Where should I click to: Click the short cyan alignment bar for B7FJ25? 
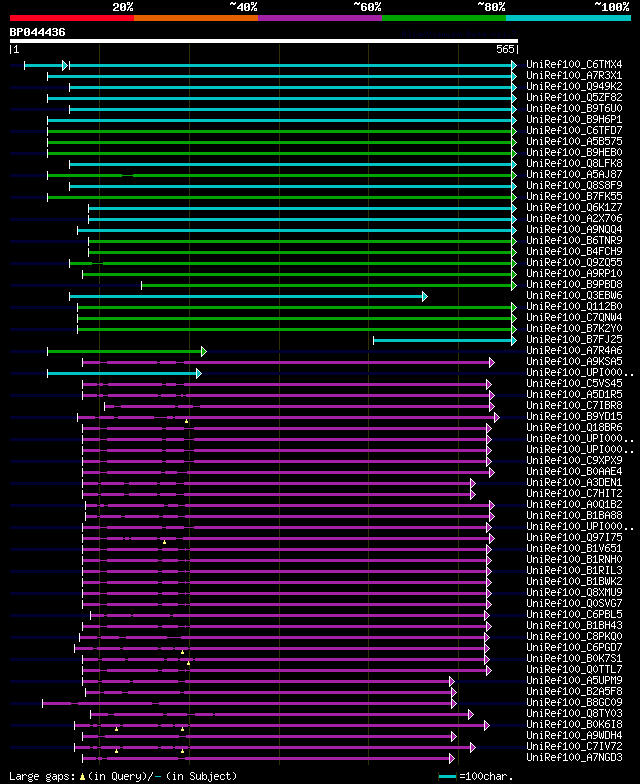tap(445, 340)
